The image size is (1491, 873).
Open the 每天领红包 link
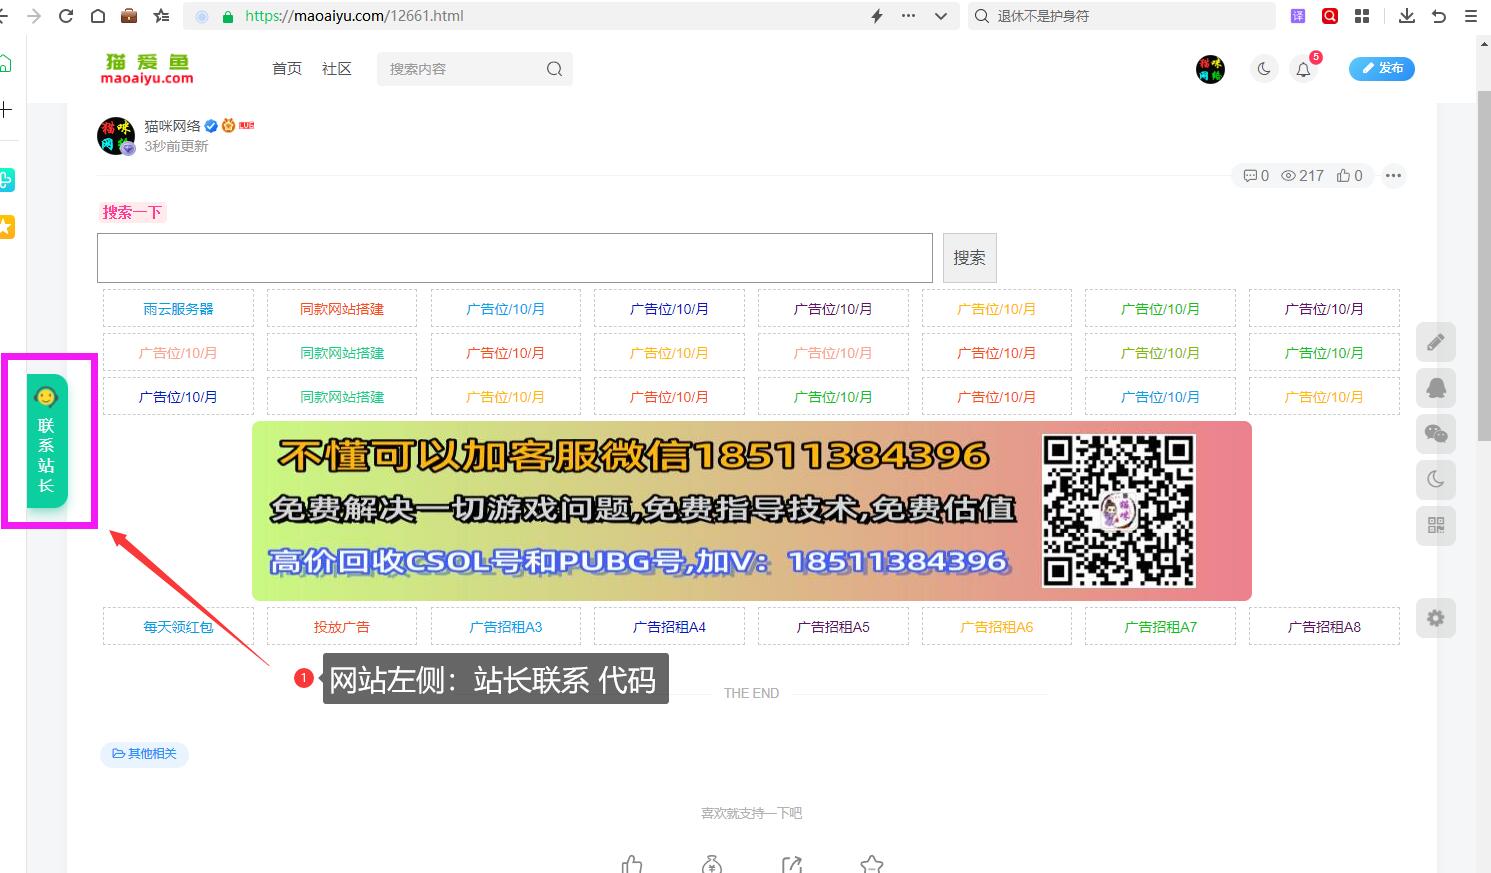click(x=178, y=627)
